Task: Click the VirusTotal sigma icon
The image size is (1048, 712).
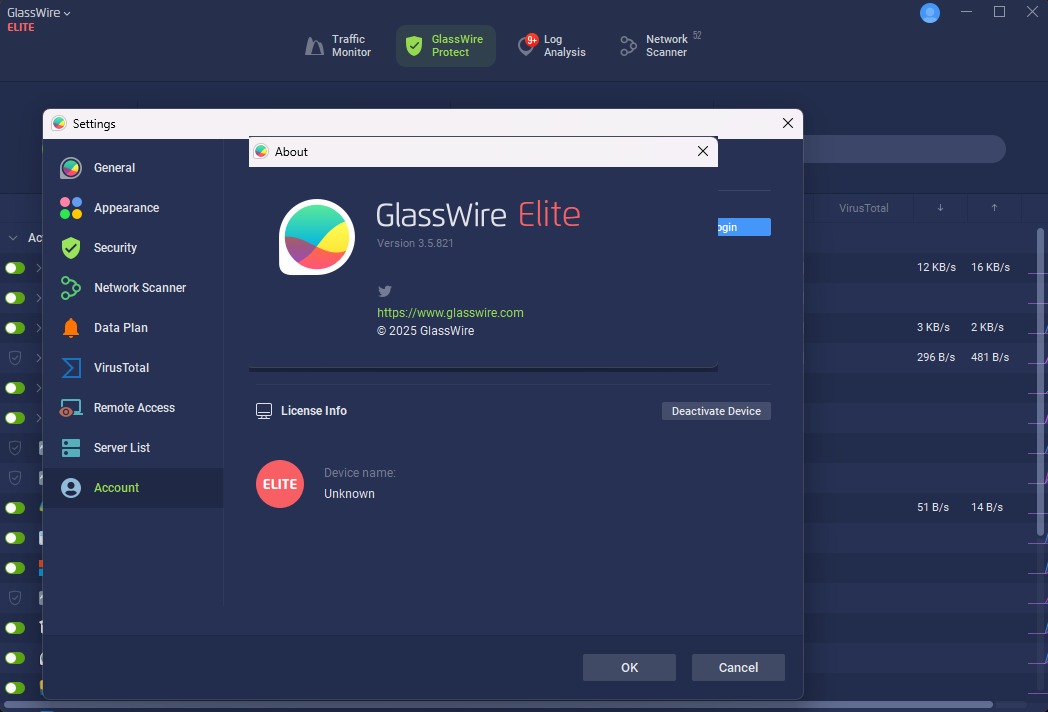Action: 71,368
